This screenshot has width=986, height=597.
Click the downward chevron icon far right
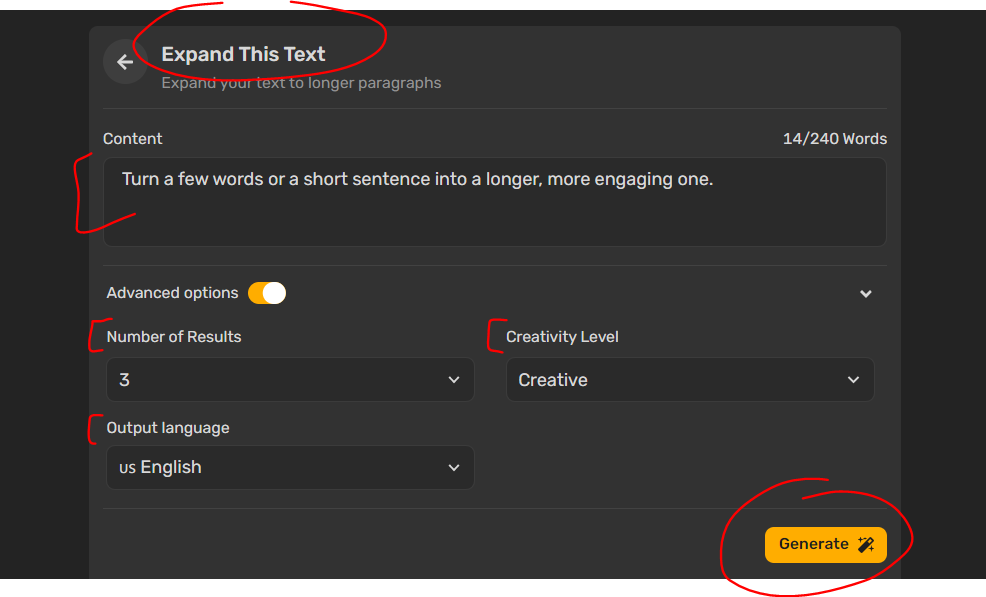pyautogui.click(x=866, y=293)
